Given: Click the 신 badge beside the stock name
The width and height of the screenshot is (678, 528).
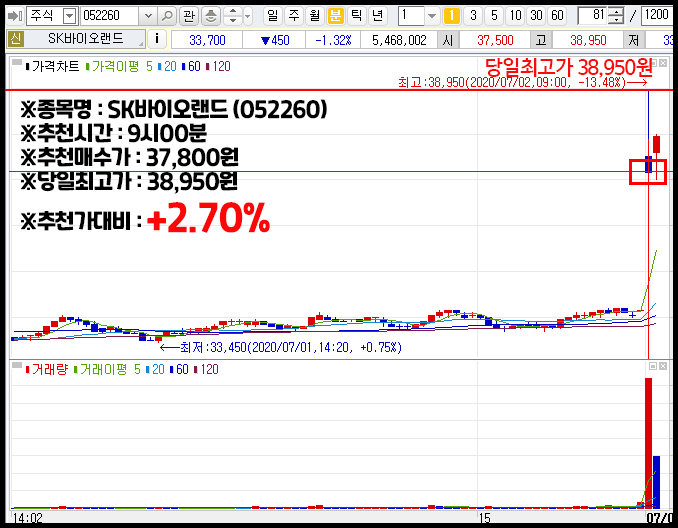Looking at the screenshot, I should click(x=16, y=39).
